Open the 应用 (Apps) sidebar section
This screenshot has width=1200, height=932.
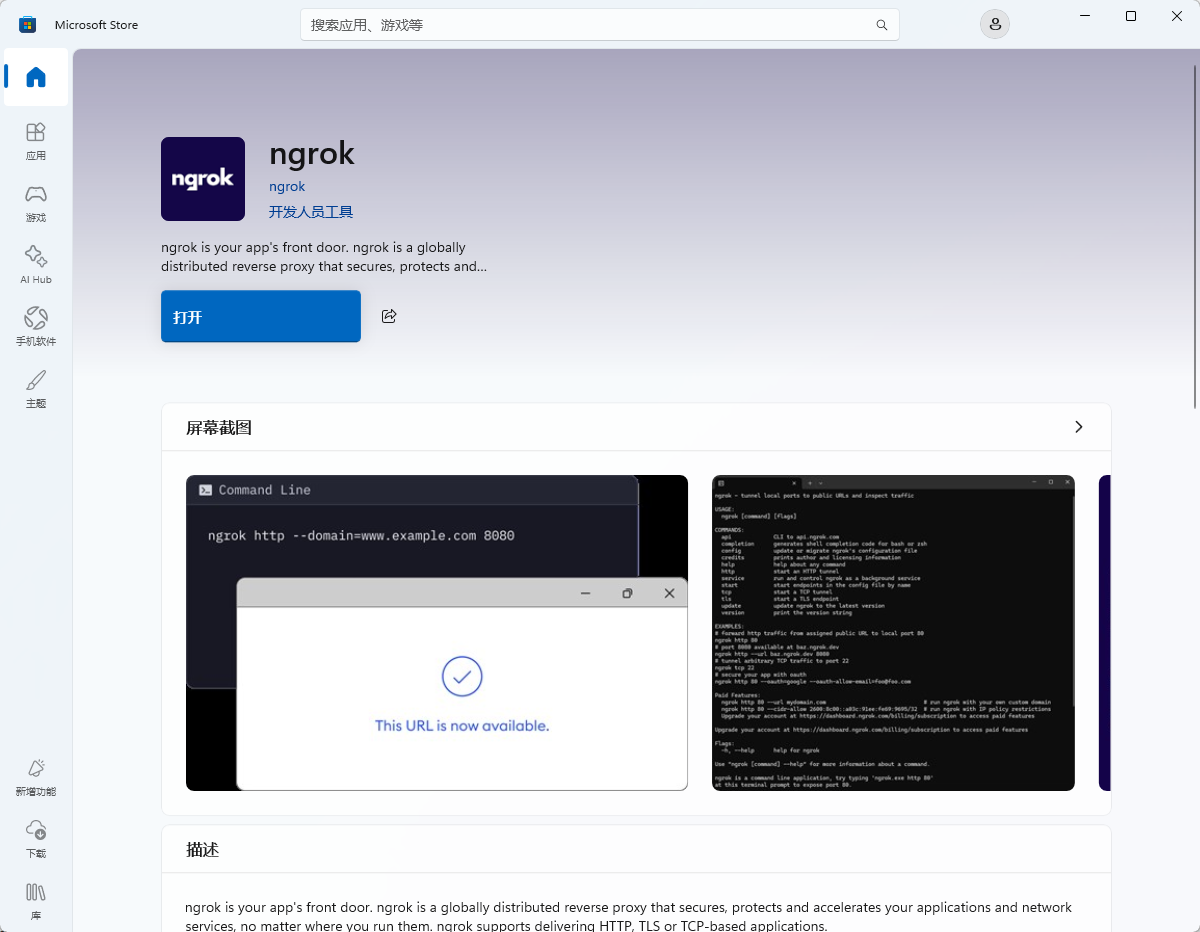tap(36, 141)
